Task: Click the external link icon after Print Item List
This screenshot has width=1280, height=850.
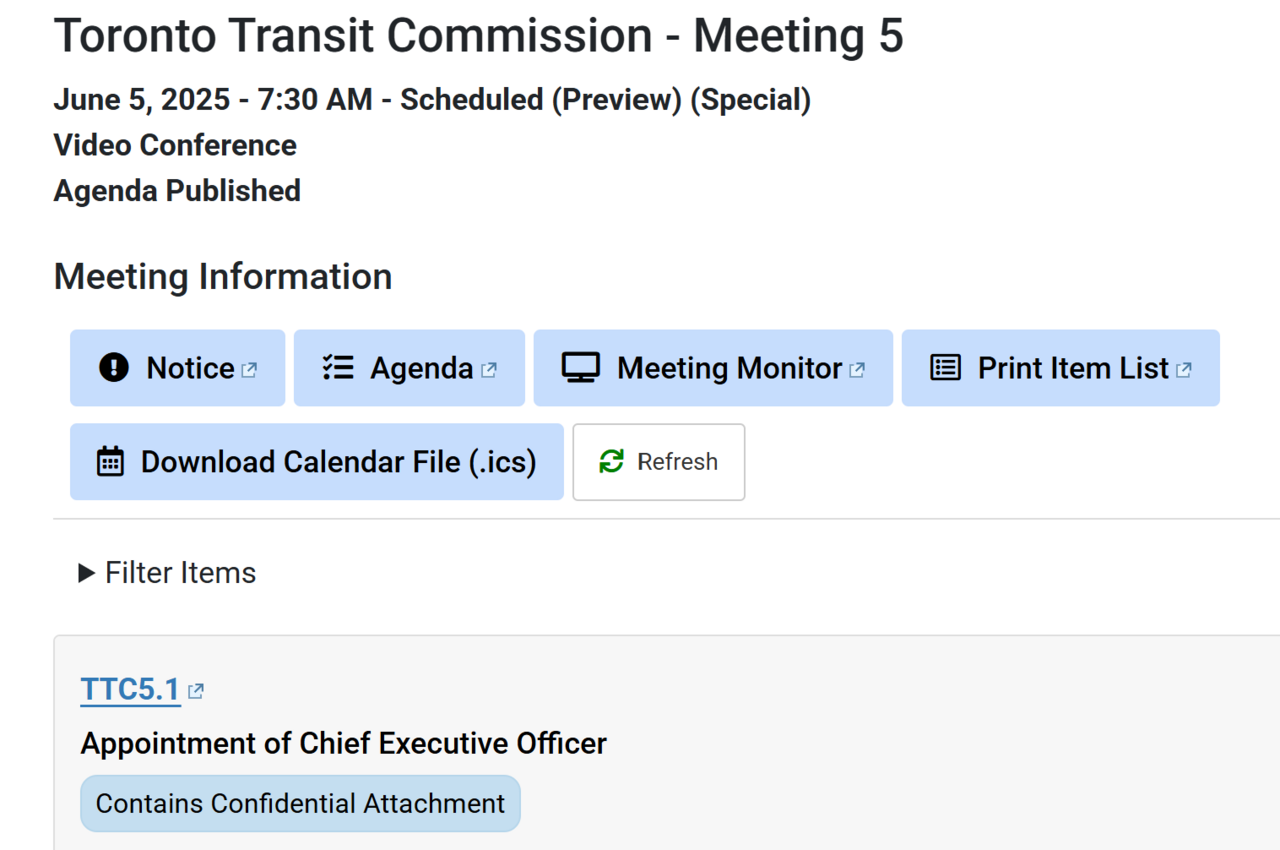Action: click(1184, 370)
